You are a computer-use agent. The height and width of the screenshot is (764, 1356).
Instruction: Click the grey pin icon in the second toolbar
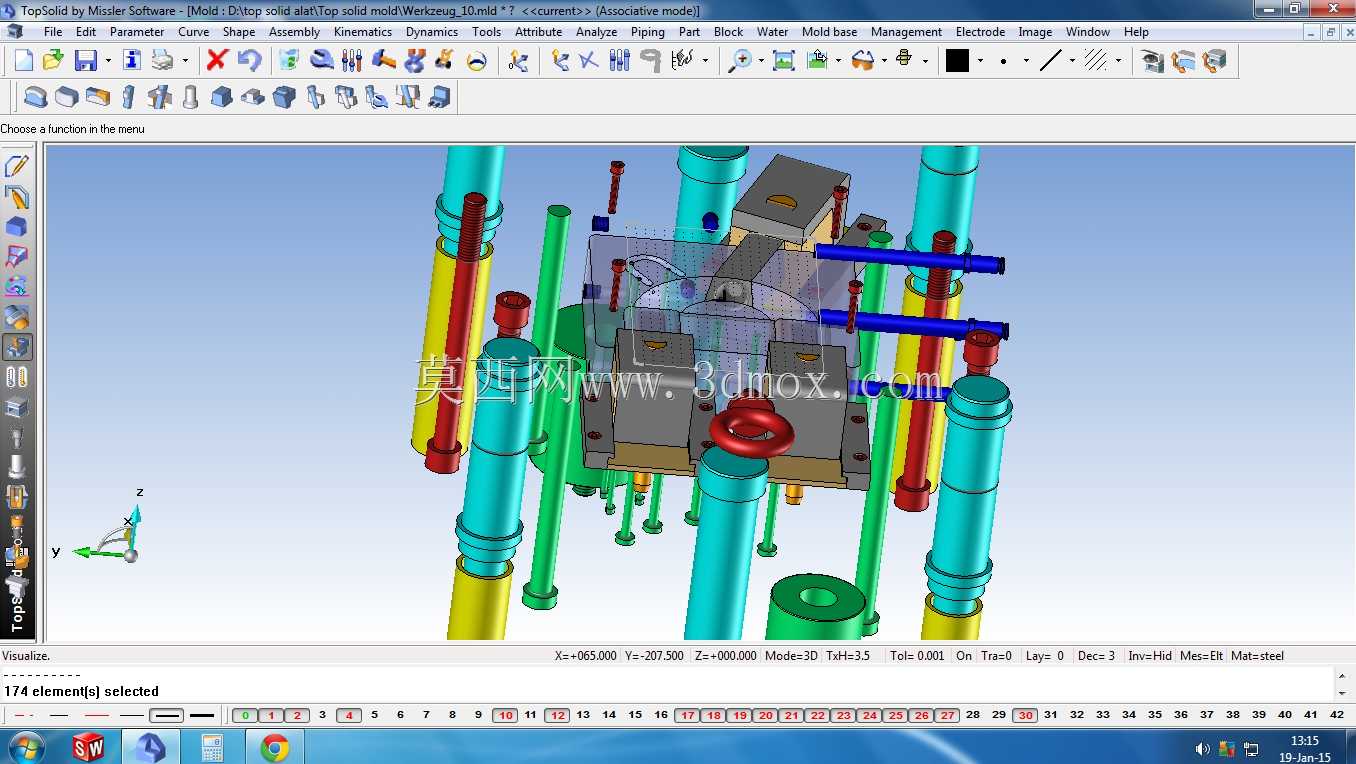(190, 97)
